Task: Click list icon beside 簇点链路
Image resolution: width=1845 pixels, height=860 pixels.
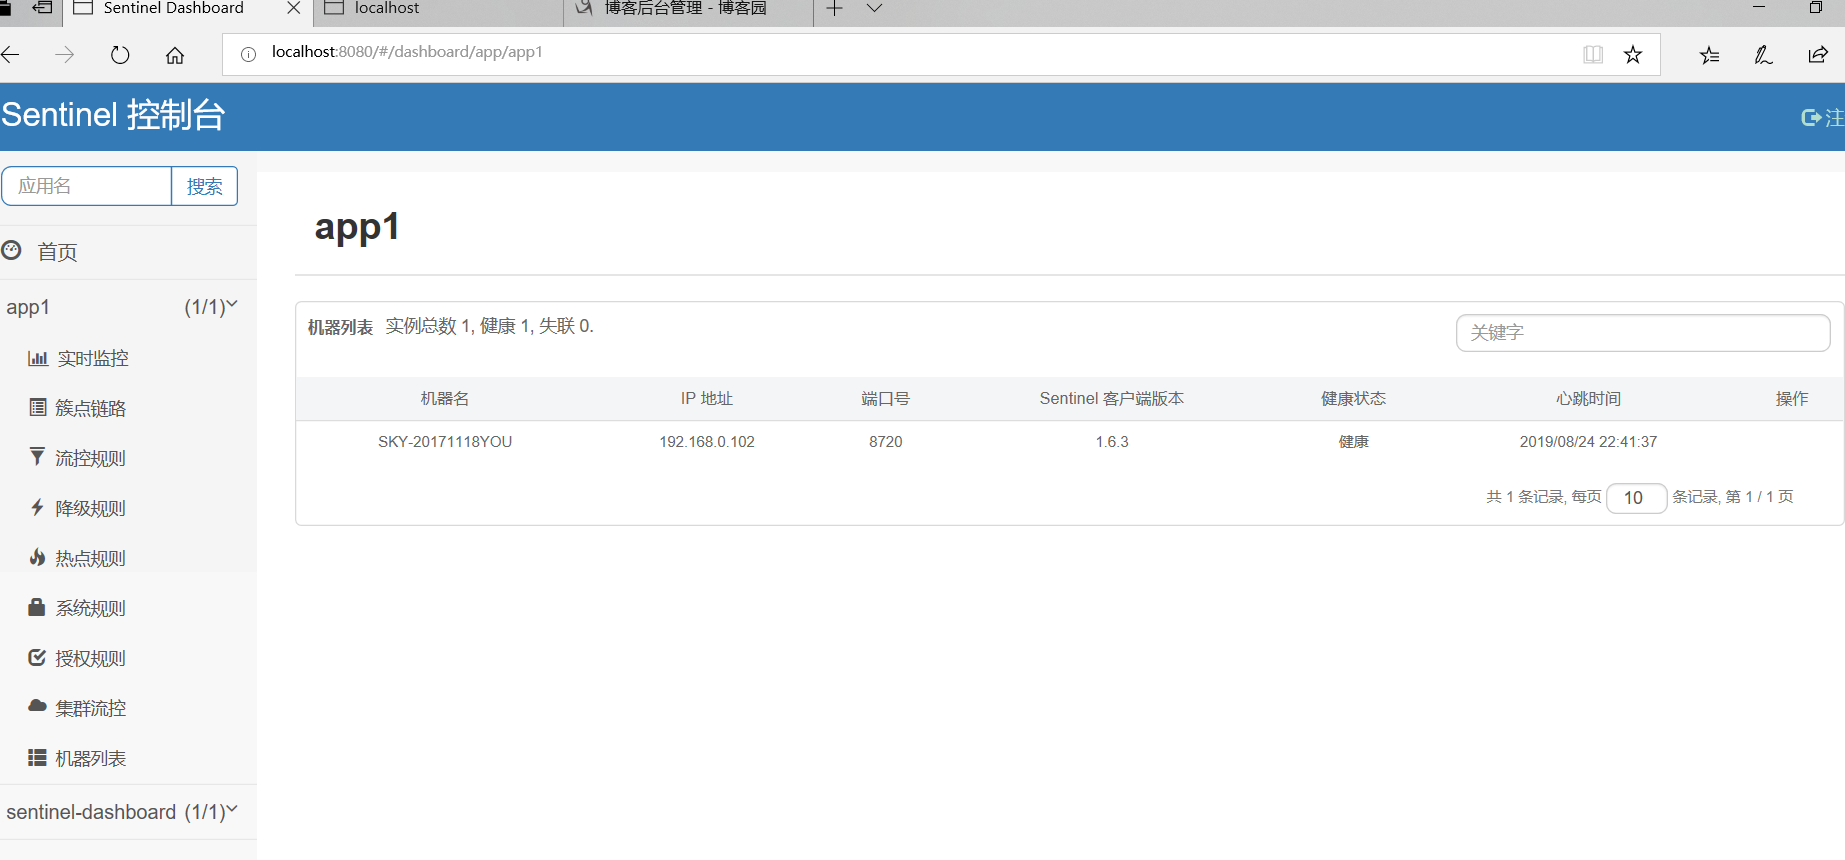Action: coord(38,407)
